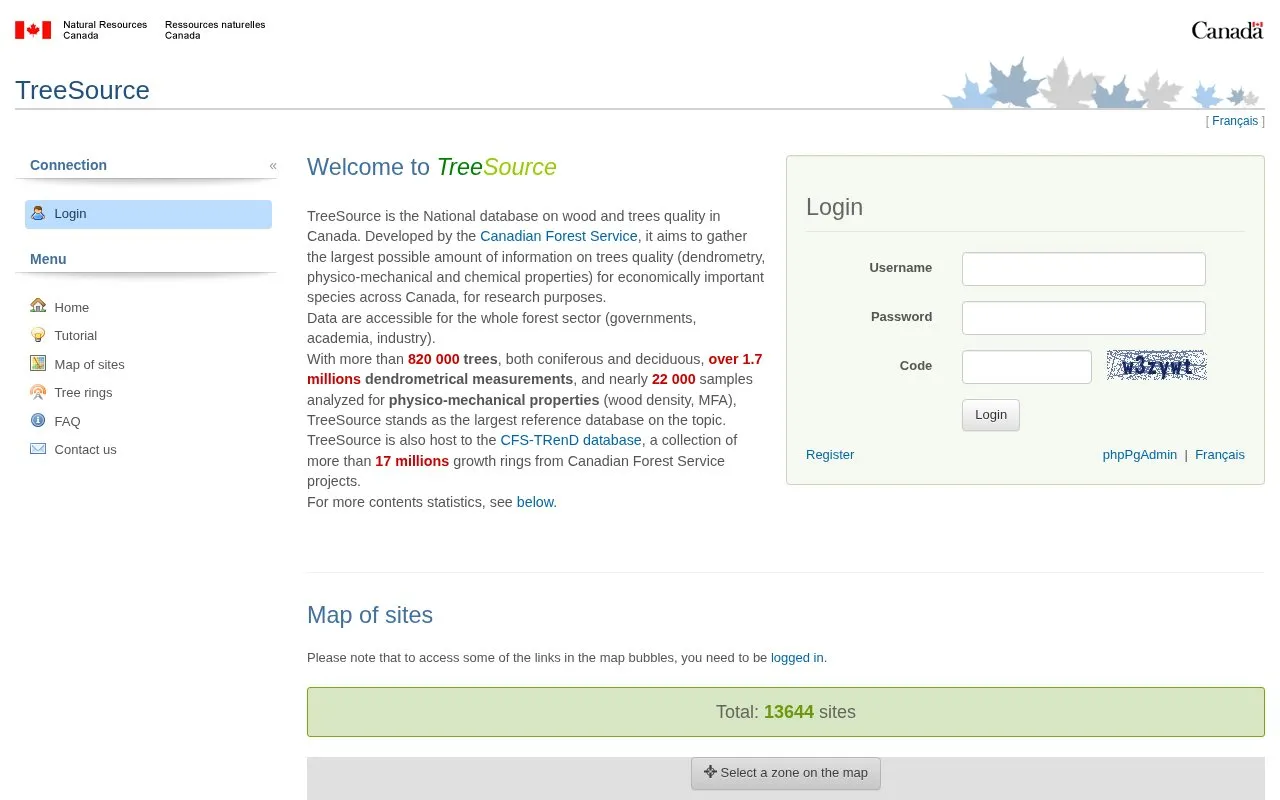Click the Password input field

[1084, 318]
